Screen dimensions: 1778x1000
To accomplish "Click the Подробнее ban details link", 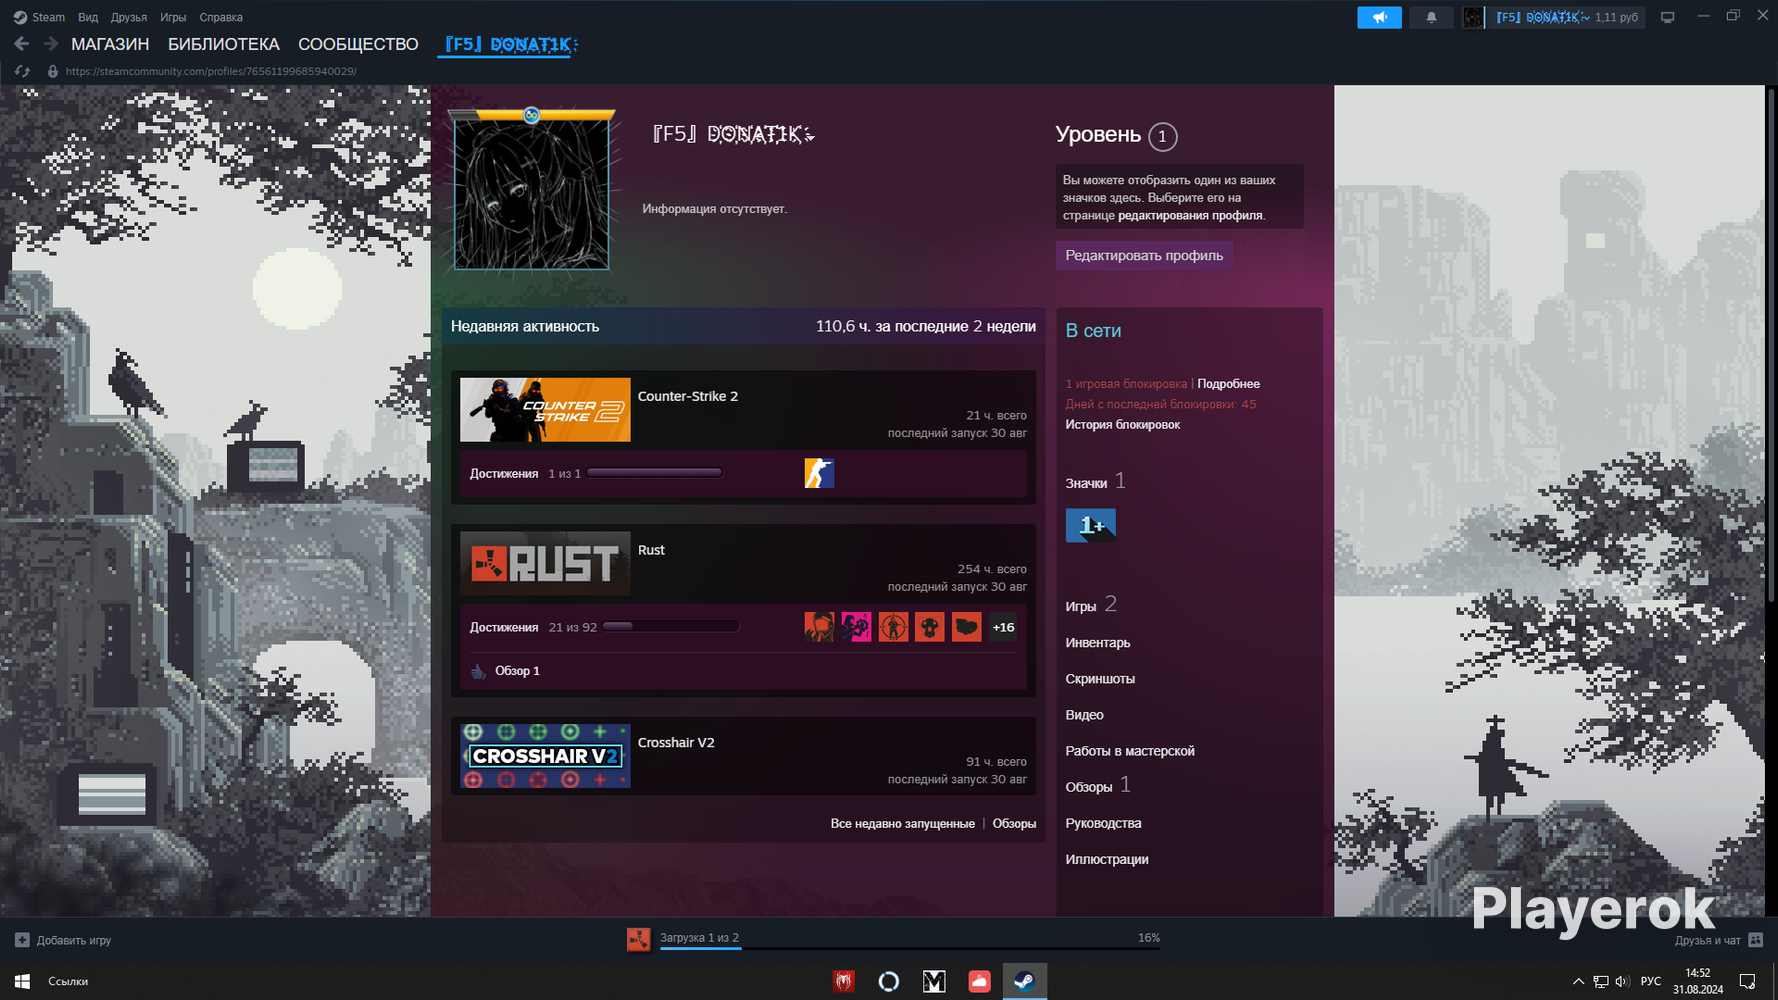I will [1228, 384].
